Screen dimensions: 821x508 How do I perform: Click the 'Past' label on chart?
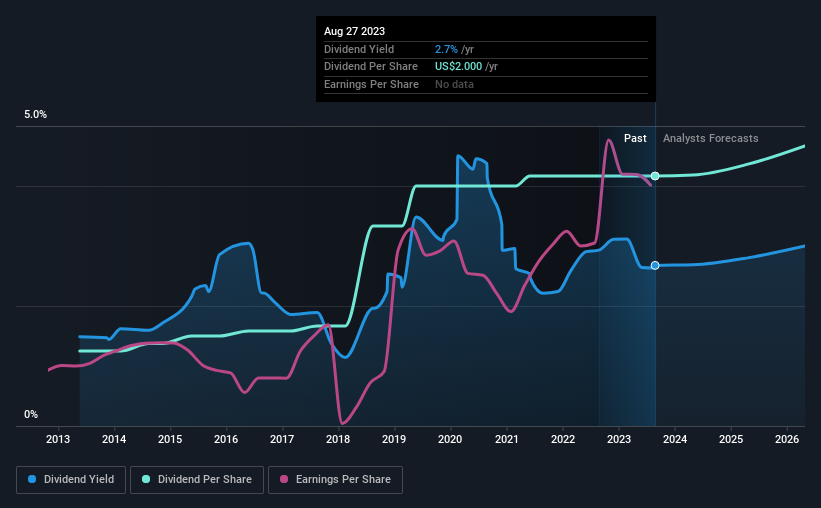coord(635,138)
